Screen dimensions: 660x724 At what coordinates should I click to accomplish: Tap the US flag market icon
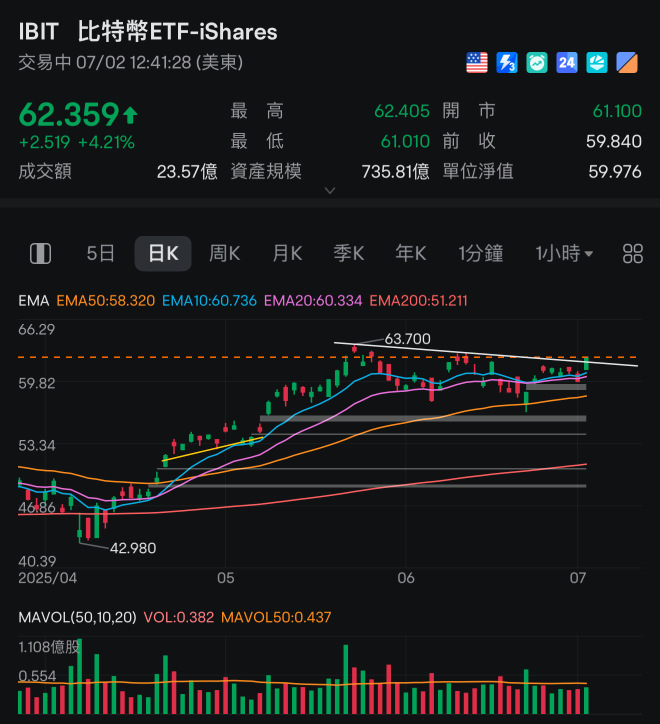(477, 62)
